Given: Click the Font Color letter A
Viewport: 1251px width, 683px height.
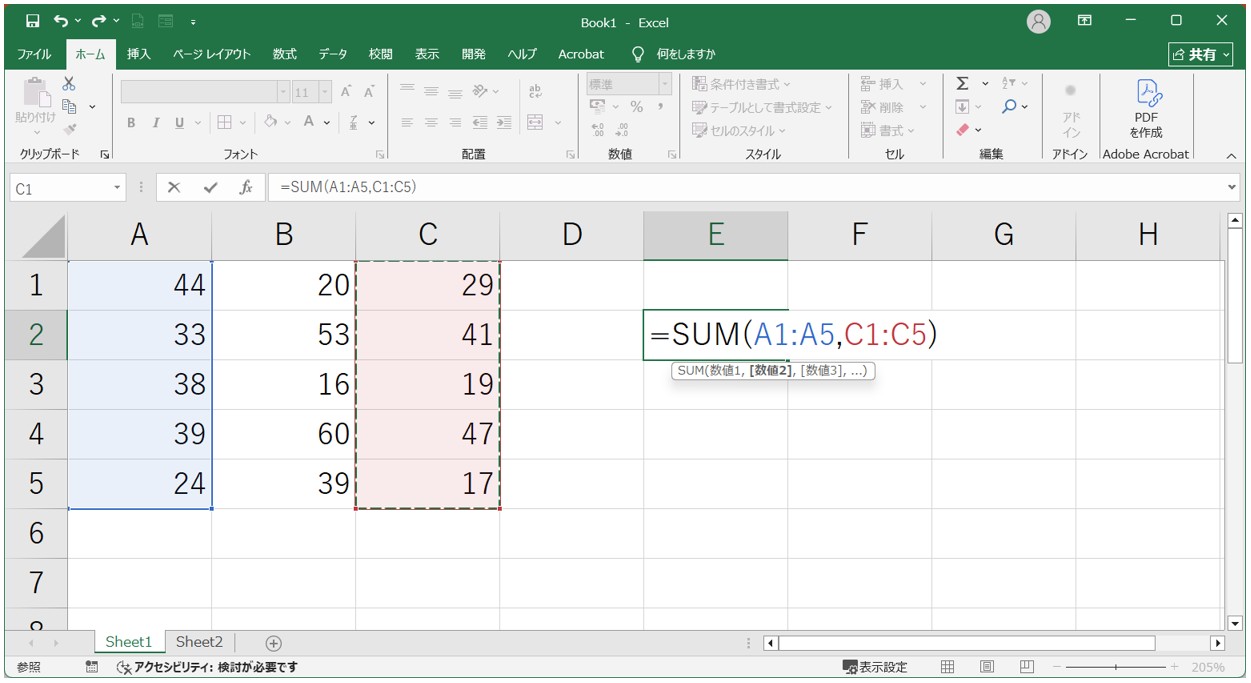Looking at the screenshot, I should [309, 122].
